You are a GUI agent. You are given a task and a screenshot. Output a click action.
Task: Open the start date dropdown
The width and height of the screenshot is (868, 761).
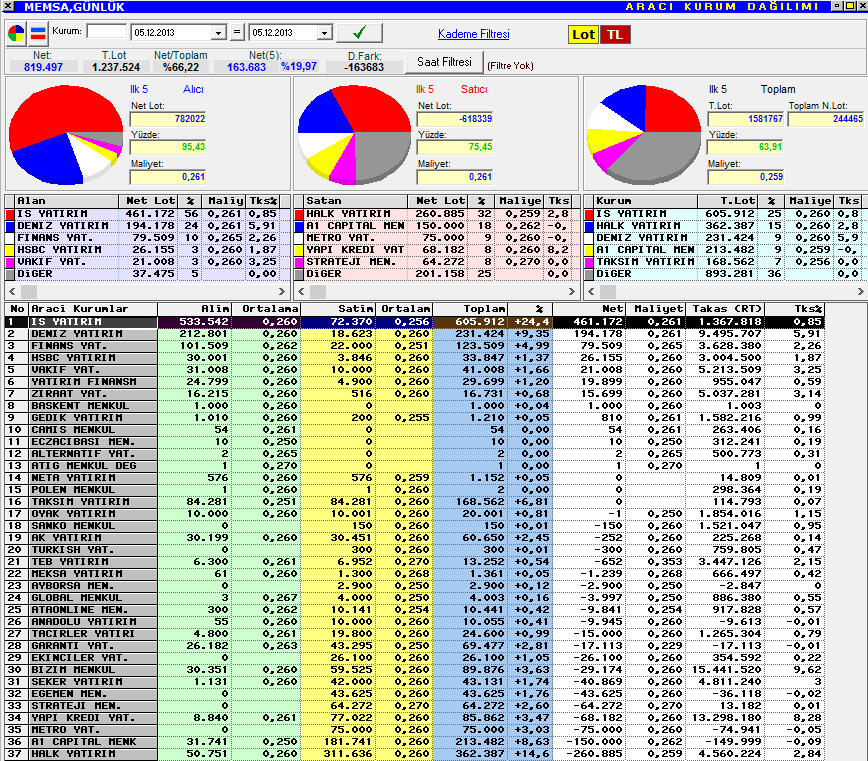click(219, 33)
